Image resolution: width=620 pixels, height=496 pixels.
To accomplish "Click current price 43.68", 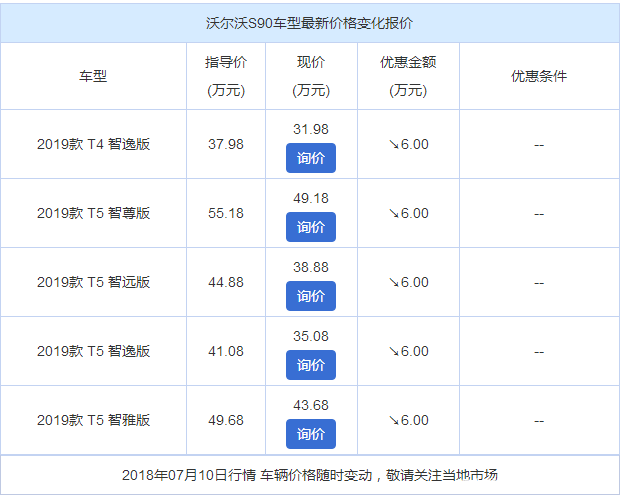I will (311, 405).
